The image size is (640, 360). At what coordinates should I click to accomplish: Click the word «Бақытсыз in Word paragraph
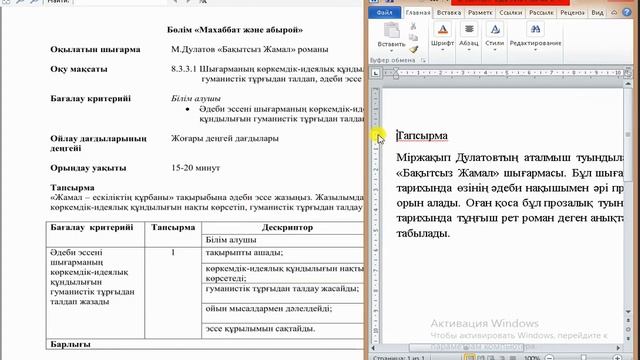tap(424, 173)
